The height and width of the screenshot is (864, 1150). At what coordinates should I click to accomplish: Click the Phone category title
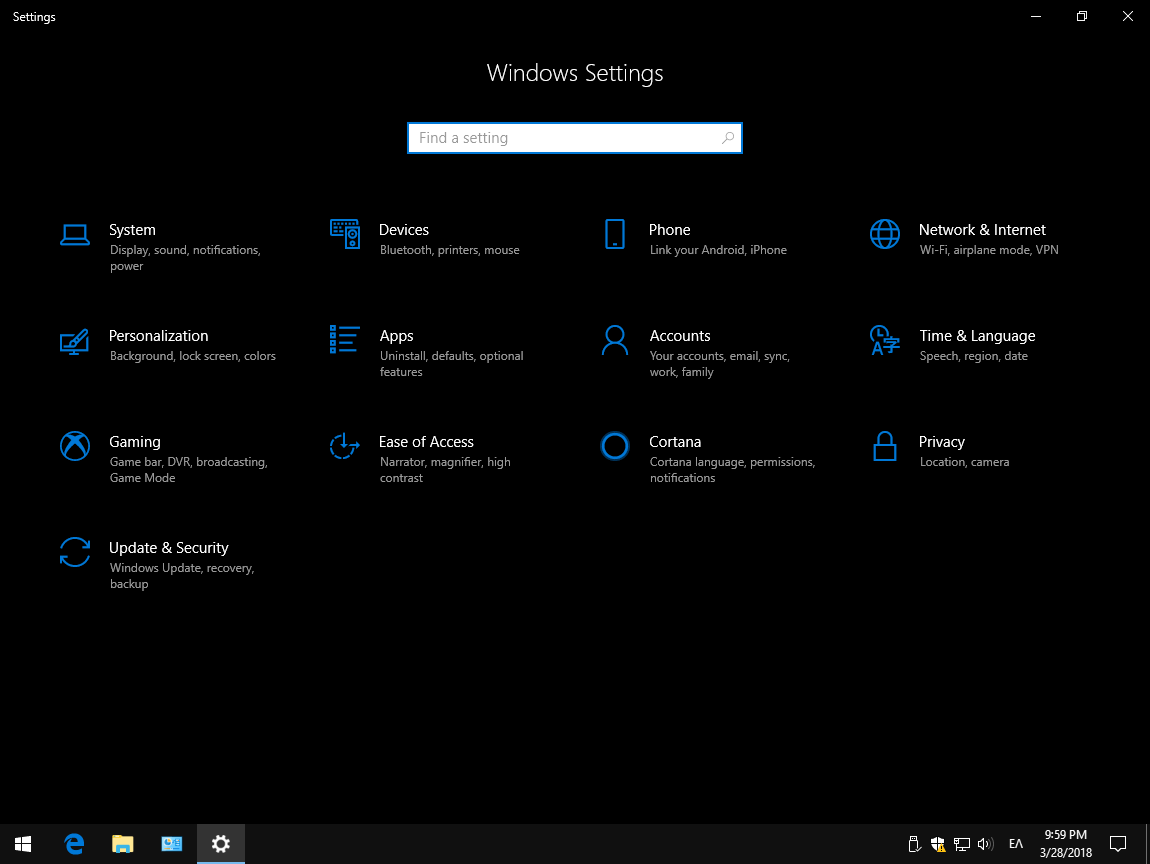pyautogui.click(x=669, y=230)
